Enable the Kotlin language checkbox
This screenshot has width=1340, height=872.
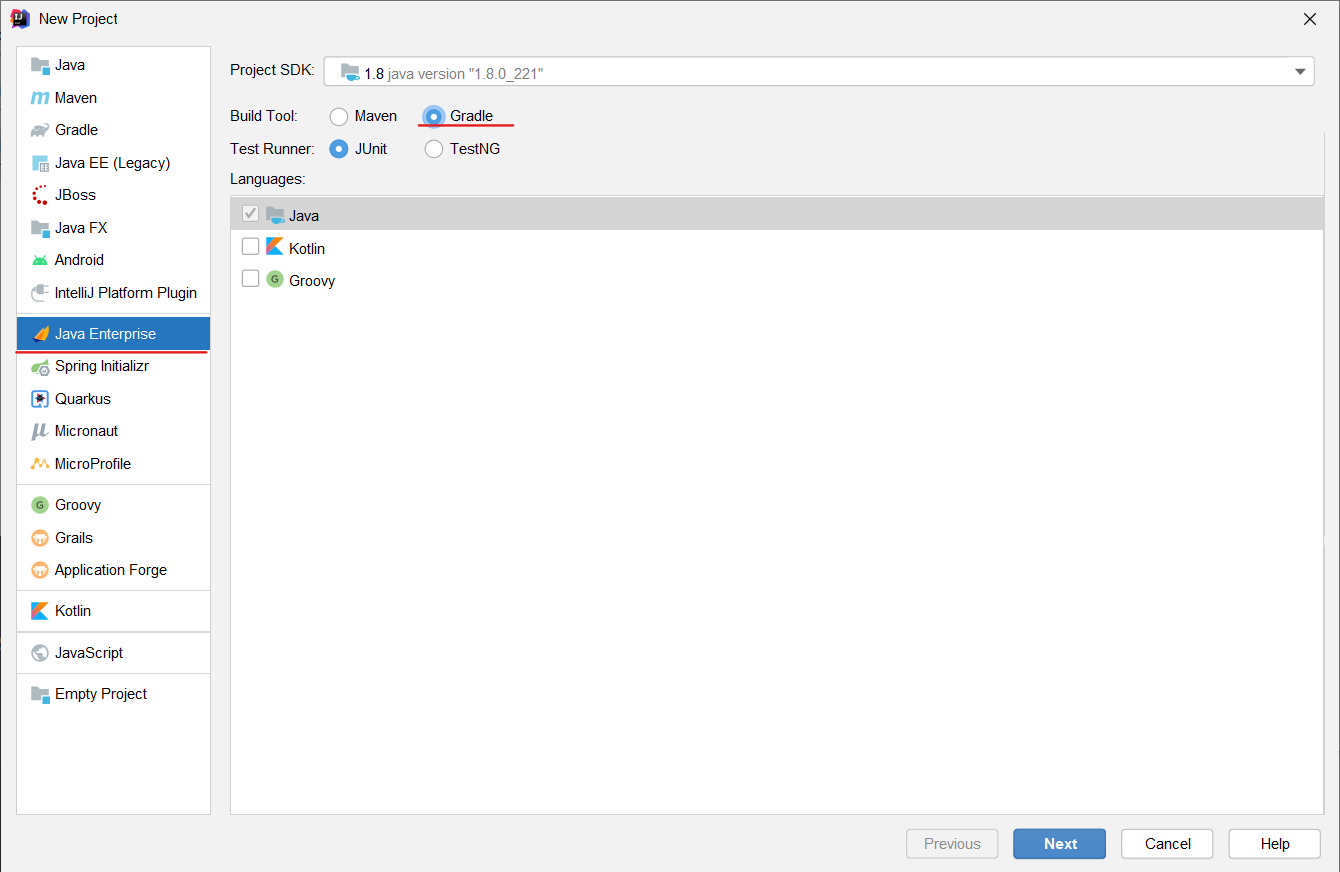pyautogui.click(x=250, y=247)
